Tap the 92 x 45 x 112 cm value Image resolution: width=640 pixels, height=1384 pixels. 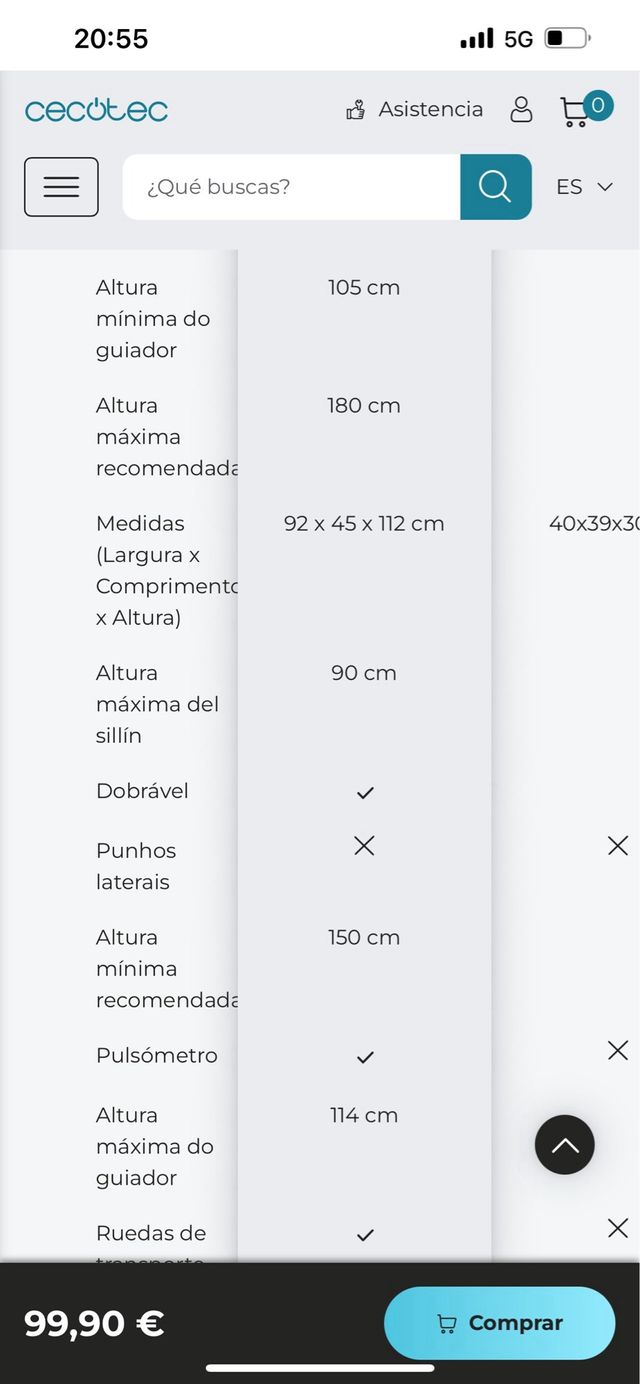[364, 523]
